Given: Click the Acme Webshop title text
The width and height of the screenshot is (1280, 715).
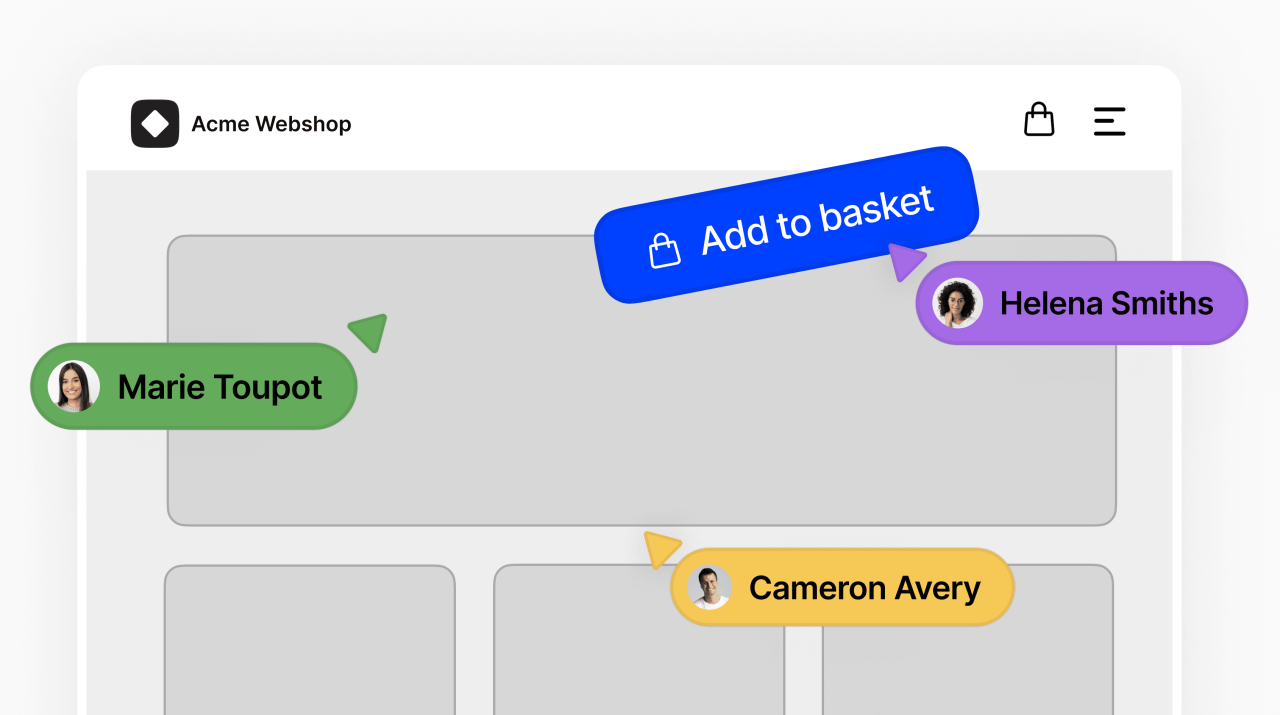Looking at the screenshot, I should point(271,124).
